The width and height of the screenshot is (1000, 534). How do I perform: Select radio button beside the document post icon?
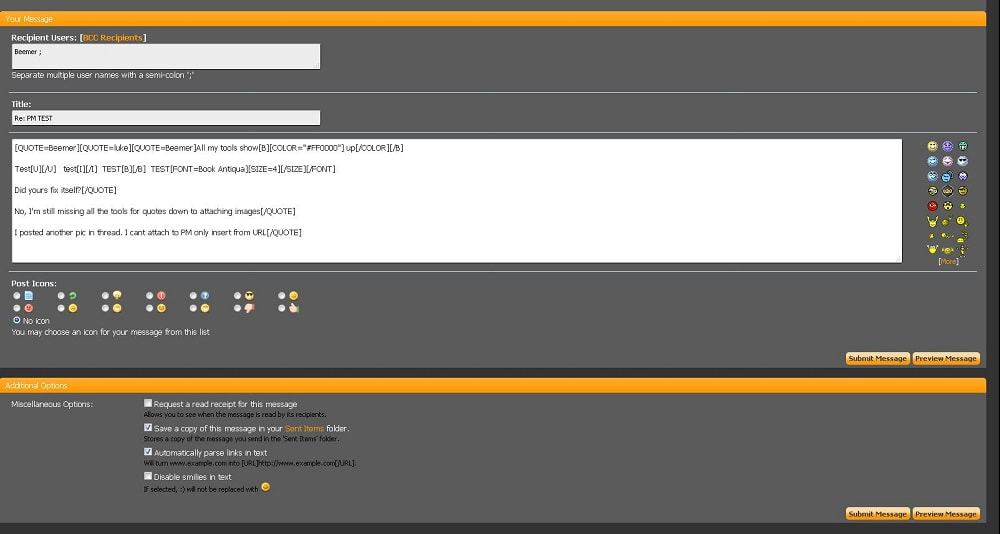17,296
